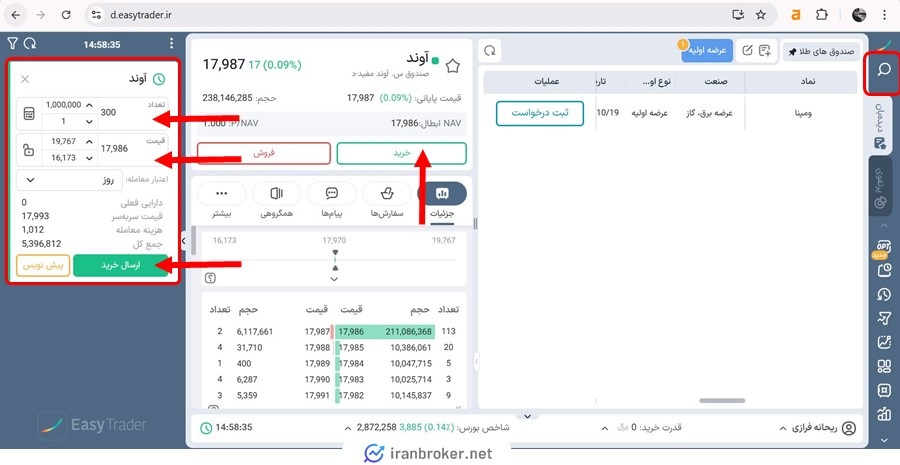The height and width of the screenshot is (465, 900).
Task: Click the red فروش sell button
Action: (x=264, y=153)
